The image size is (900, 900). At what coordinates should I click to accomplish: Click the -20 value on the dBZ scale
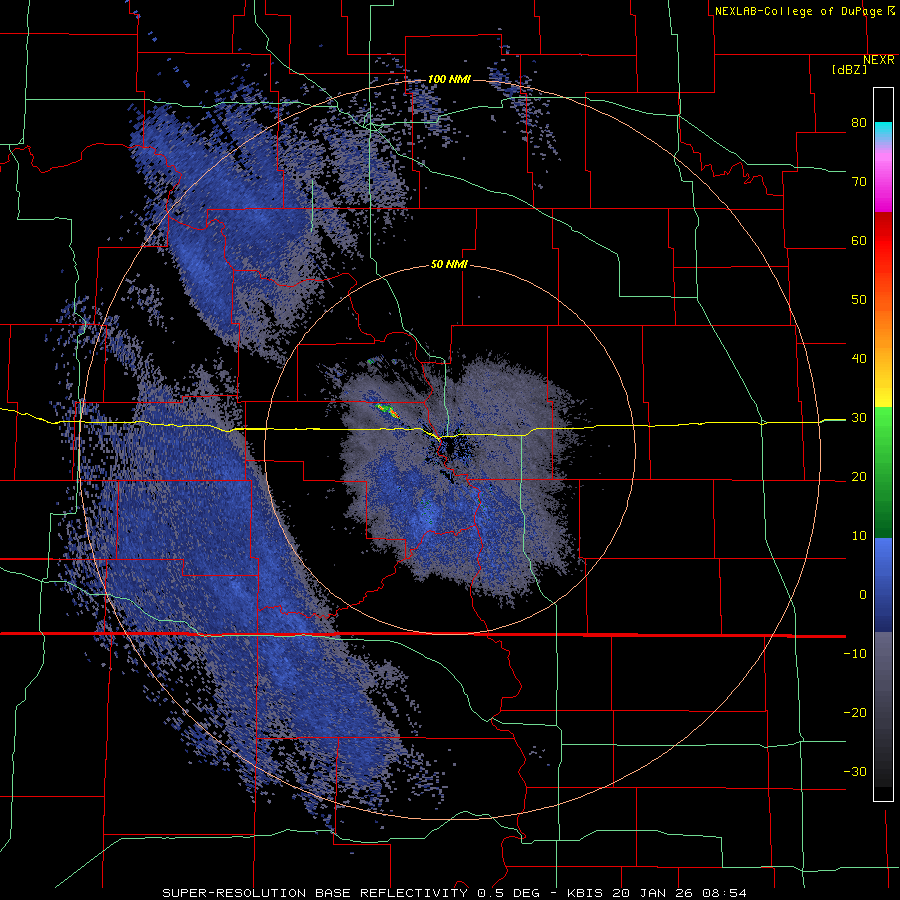pos(855,713)
